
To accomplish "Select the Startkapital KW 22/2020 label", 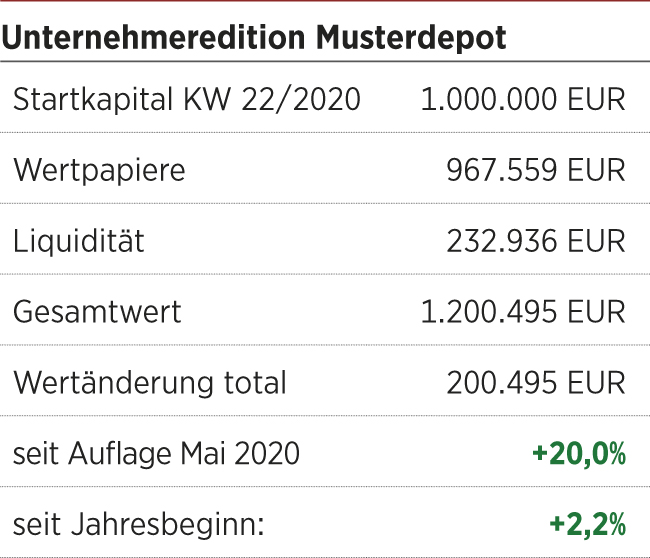I will 187,99.
